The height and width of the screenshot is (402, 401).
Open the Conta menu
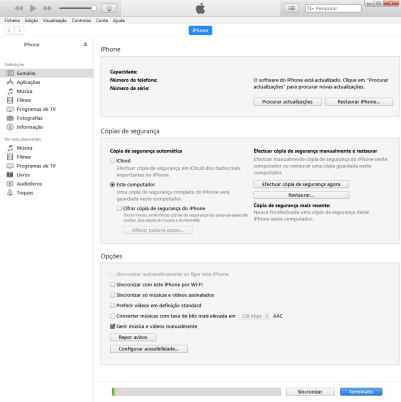102,20
